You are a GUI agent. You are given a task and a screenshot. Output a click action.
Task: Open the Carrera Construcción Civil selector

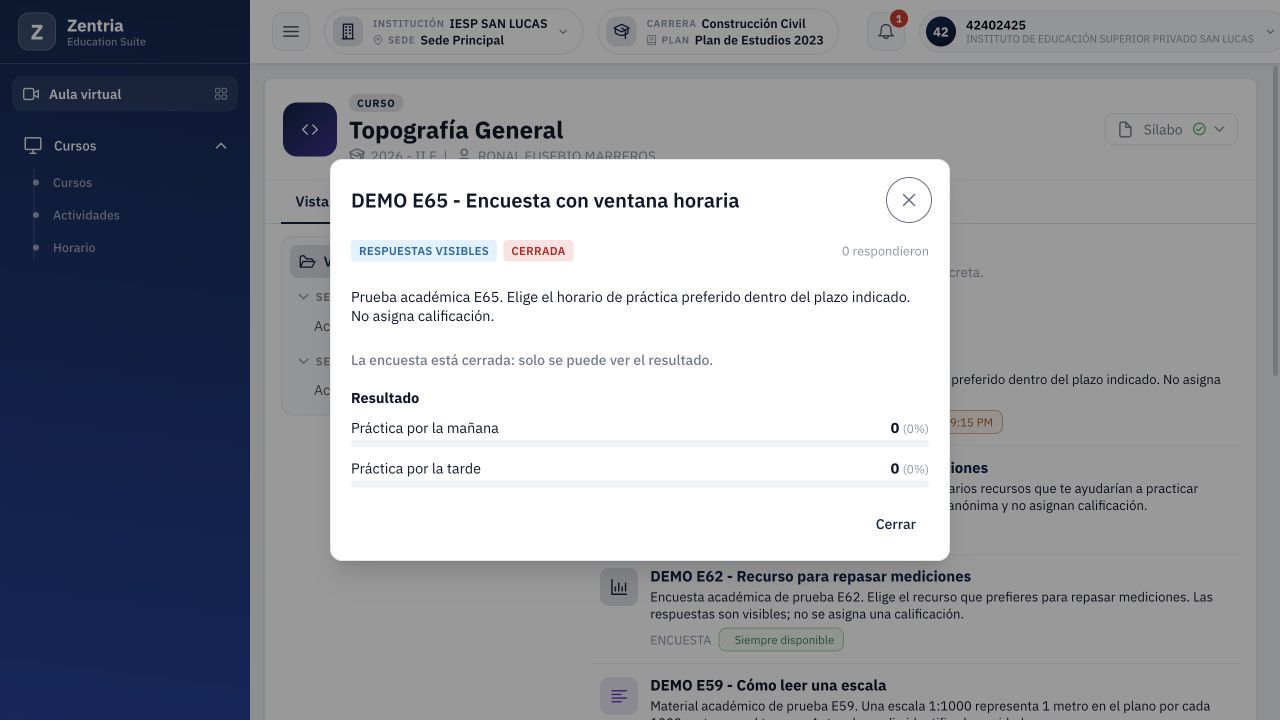(x=718, y=32)
